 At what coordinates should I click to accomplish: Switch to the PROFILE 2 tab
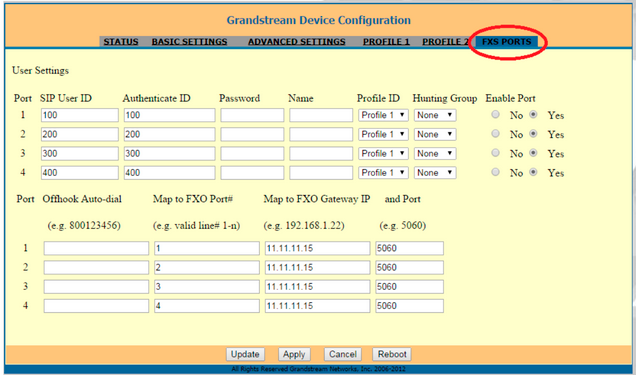click(x=445, y=42)
